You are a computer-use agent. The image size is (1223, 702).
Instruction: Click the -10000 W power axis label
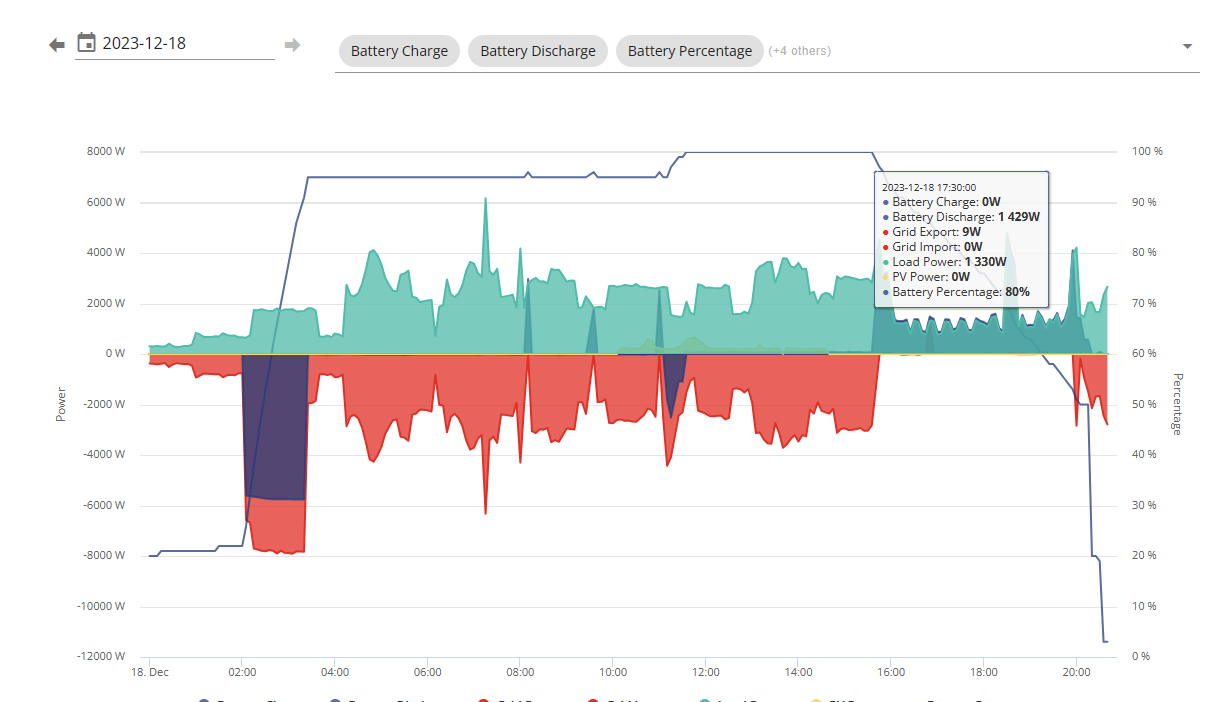[101, 606]
